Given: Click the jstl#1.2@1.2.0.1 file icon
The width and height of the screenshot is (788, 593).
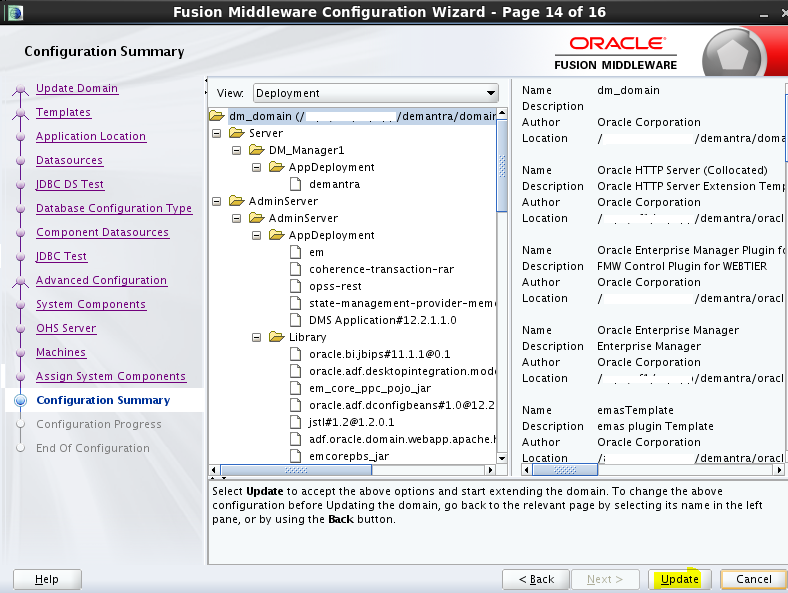Looking at the screenshot, I should coord(296,422).
